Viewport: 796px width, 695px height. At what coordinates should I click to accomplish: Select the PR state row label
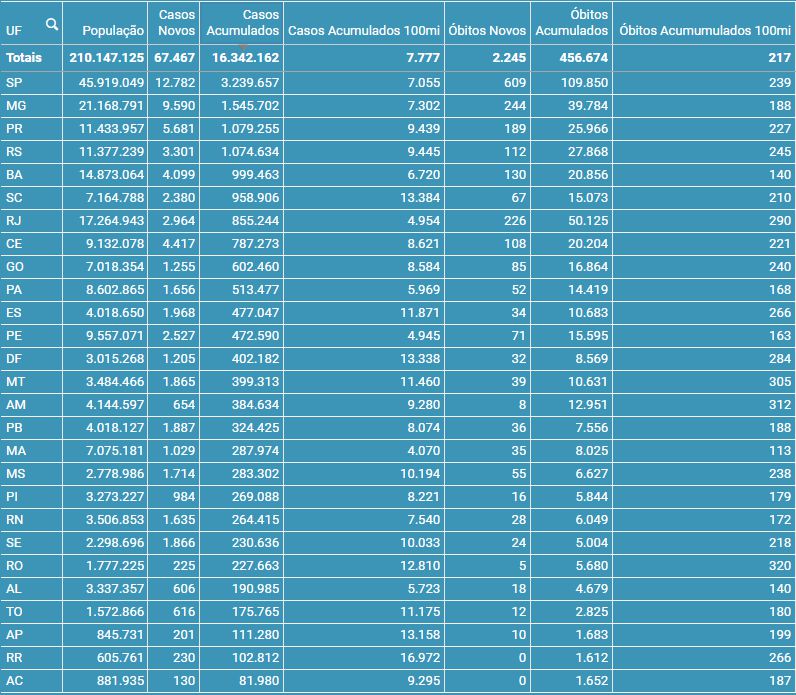tap(14, 129)
